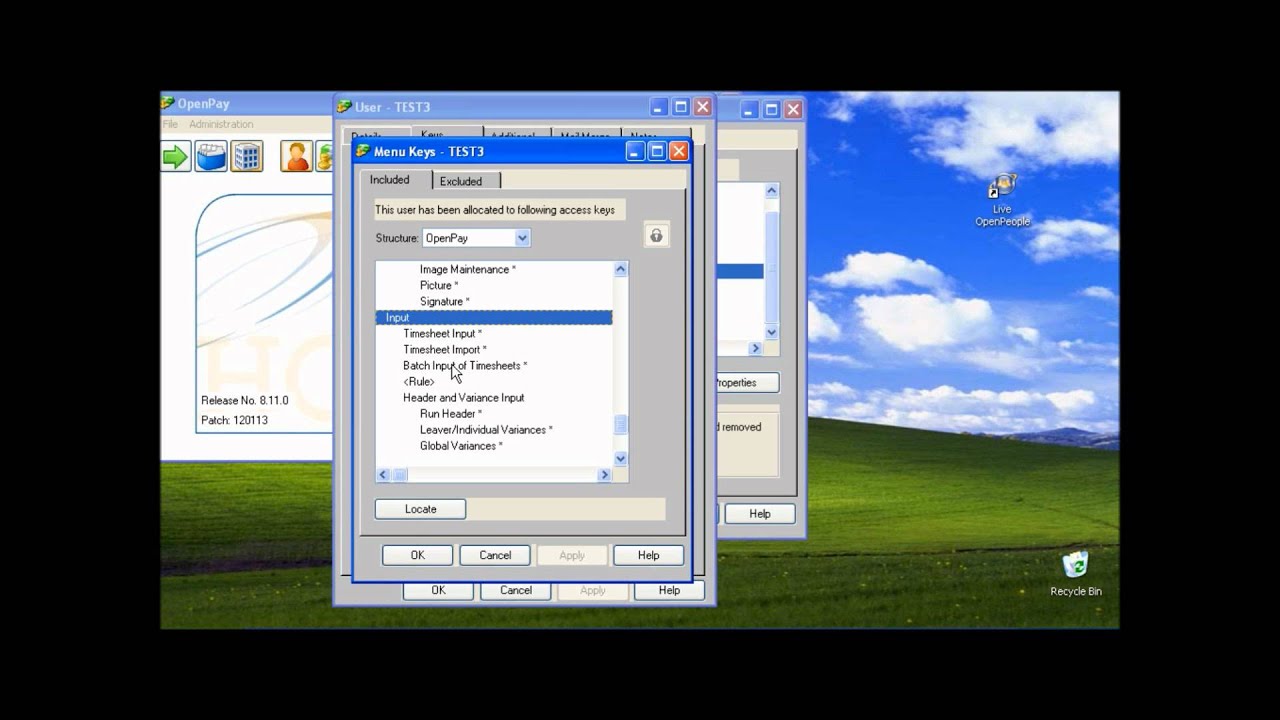Click OK in the Menu Keys dialog

coord(417,555)
